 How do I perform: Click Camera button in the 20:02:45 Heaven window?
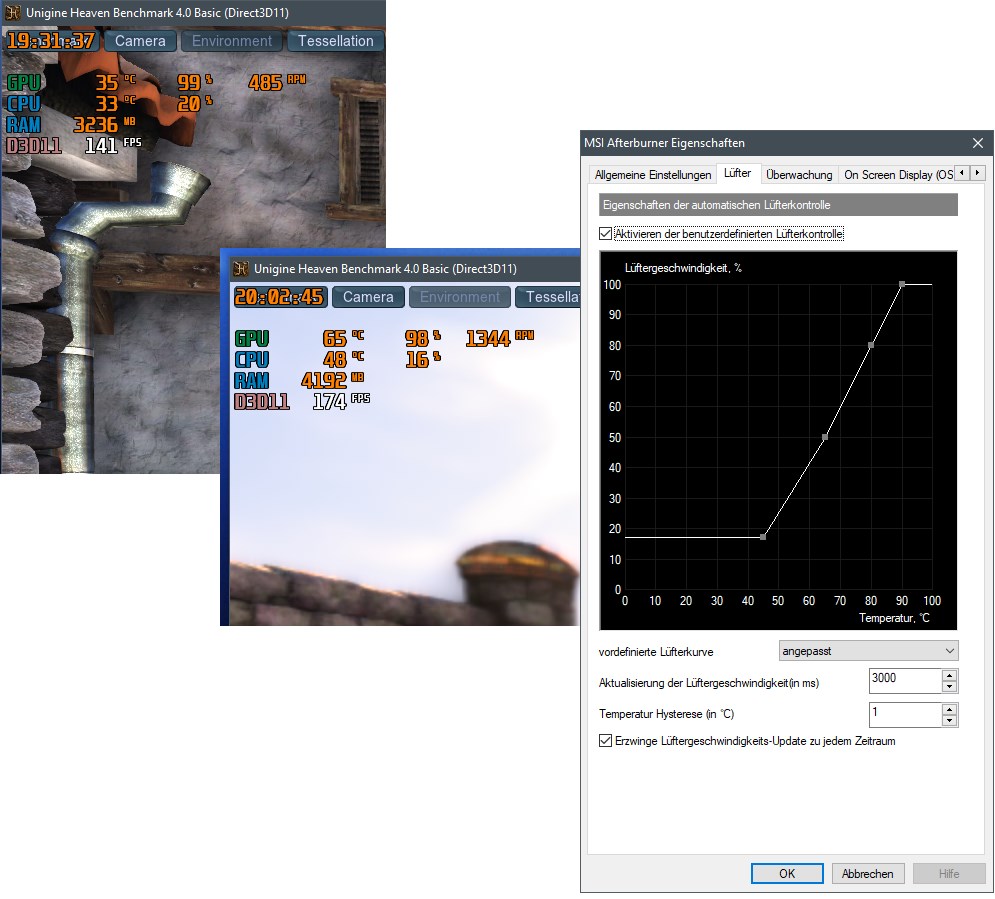[368, 297]
